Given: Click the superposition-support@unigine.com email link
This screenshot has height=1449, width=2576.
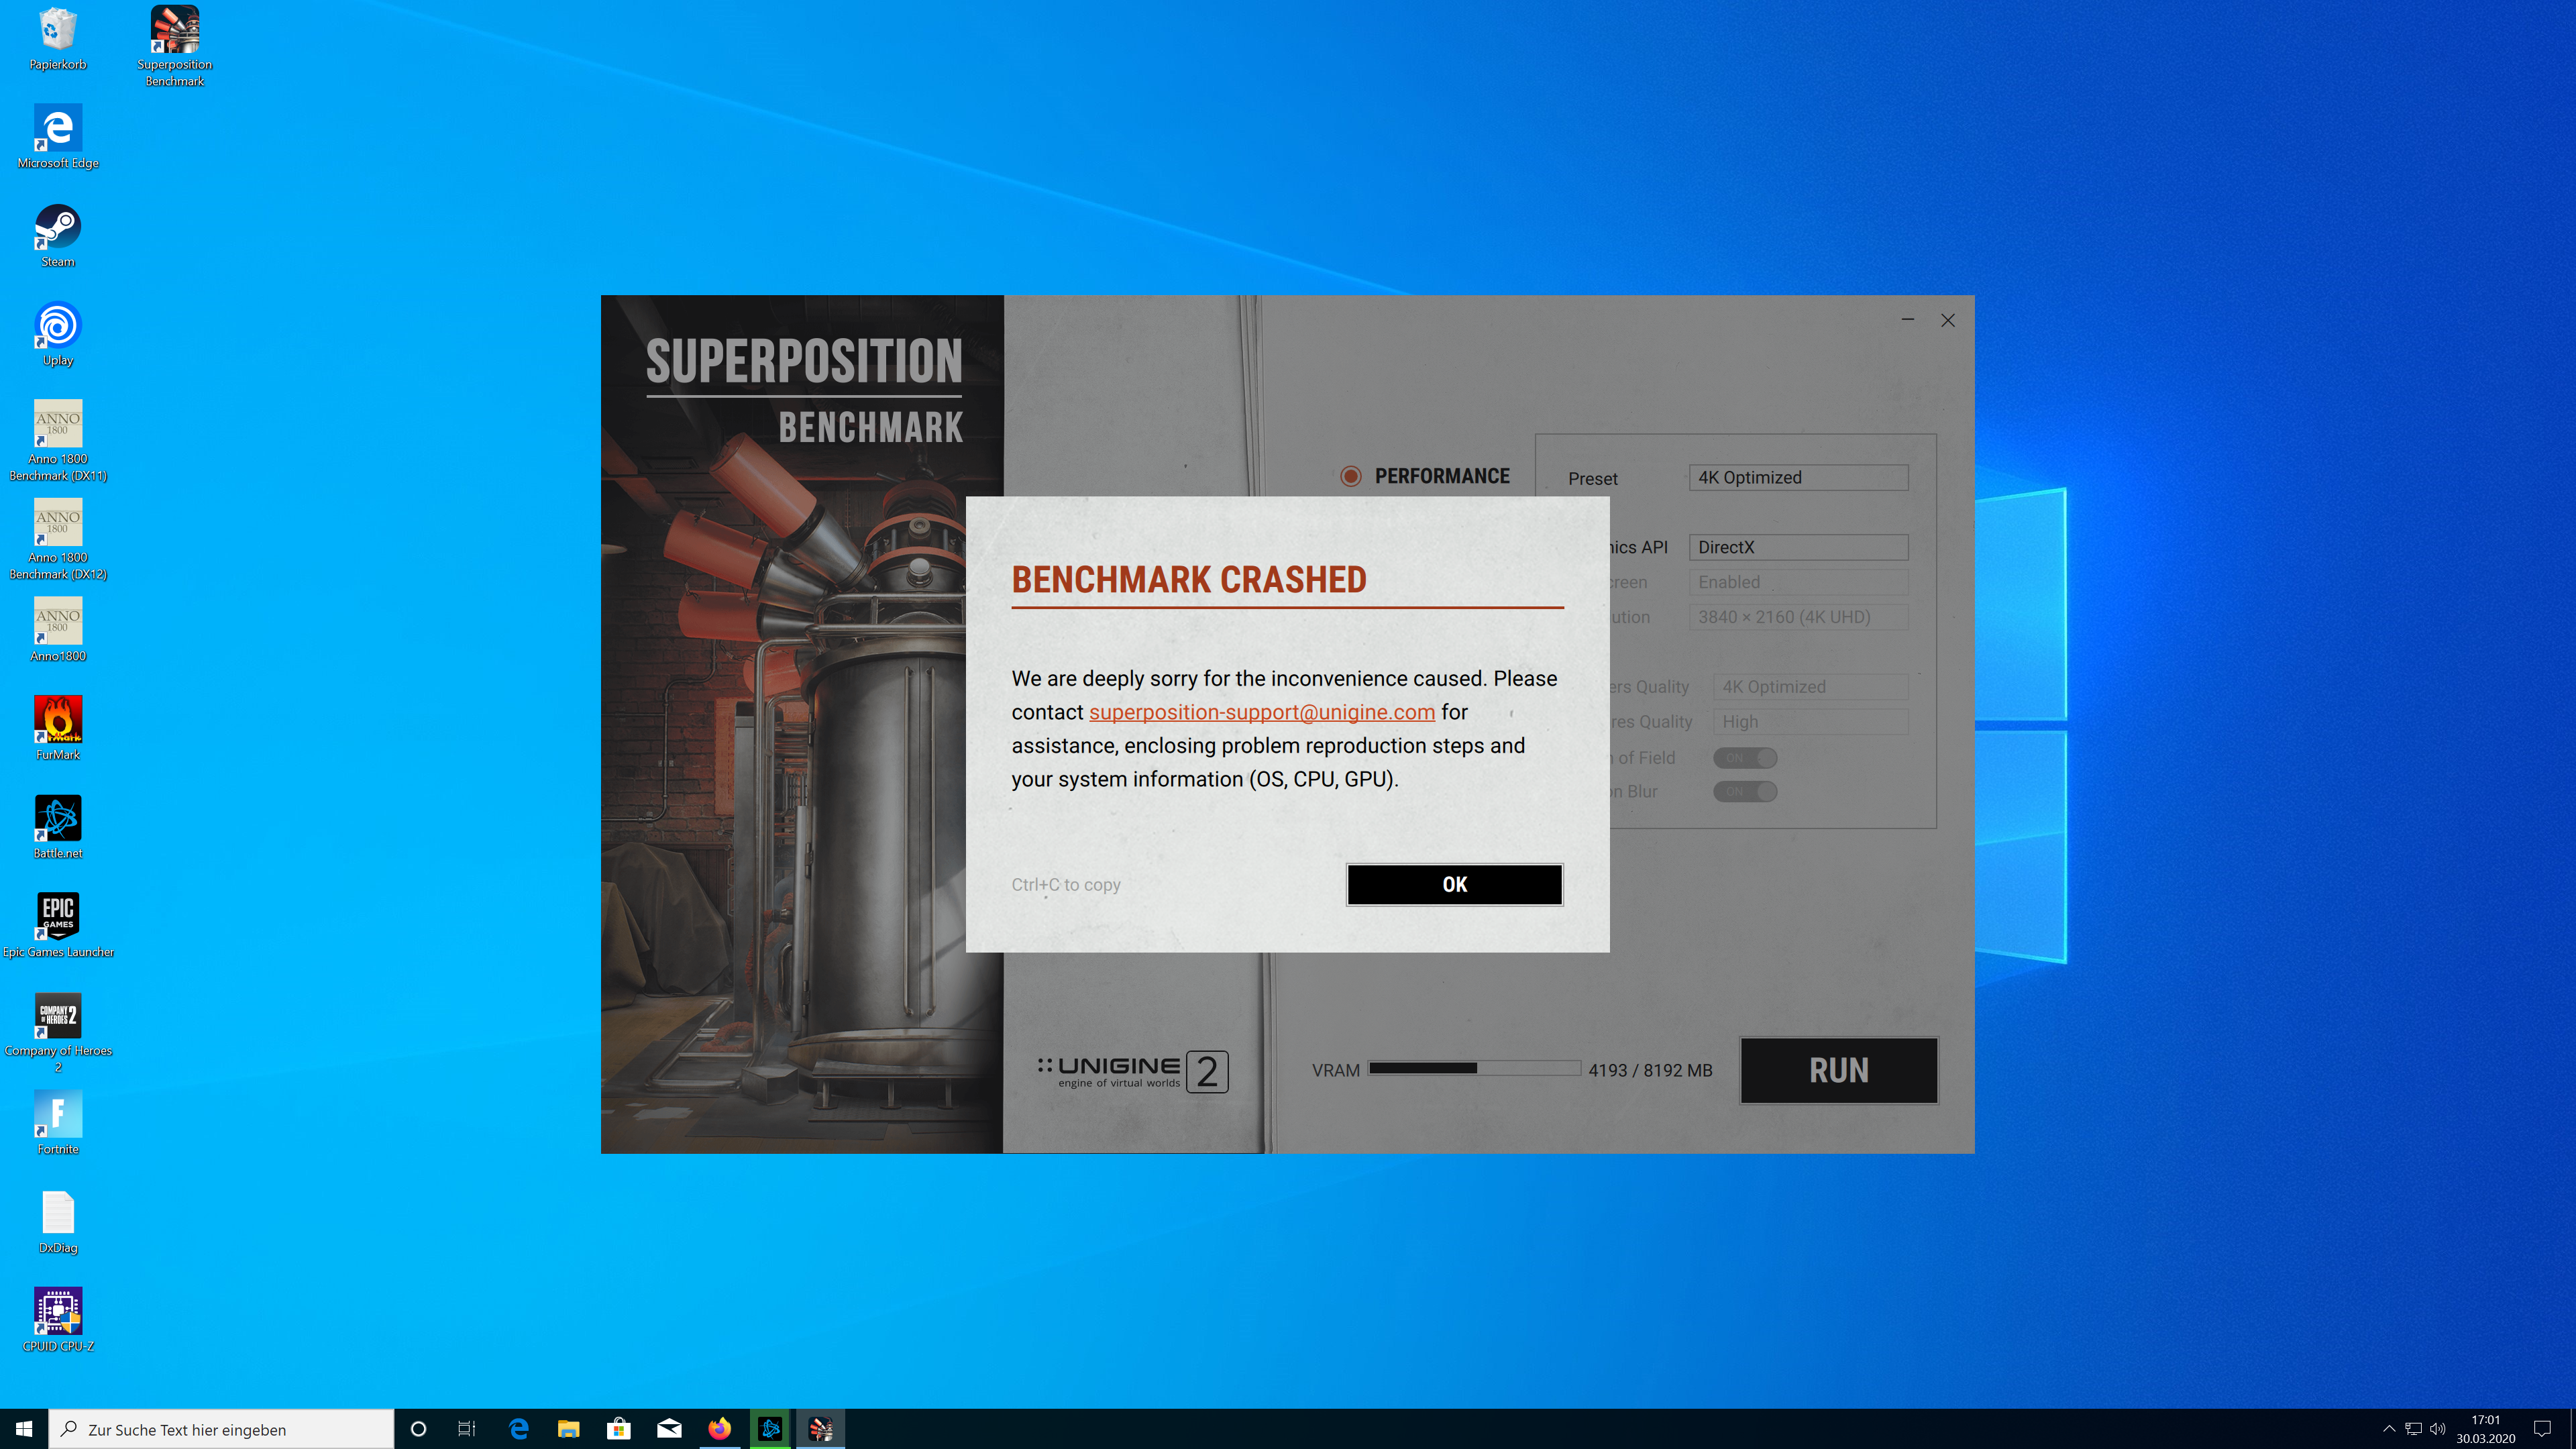Looking at the screenshot, I should coord(1261,712).
